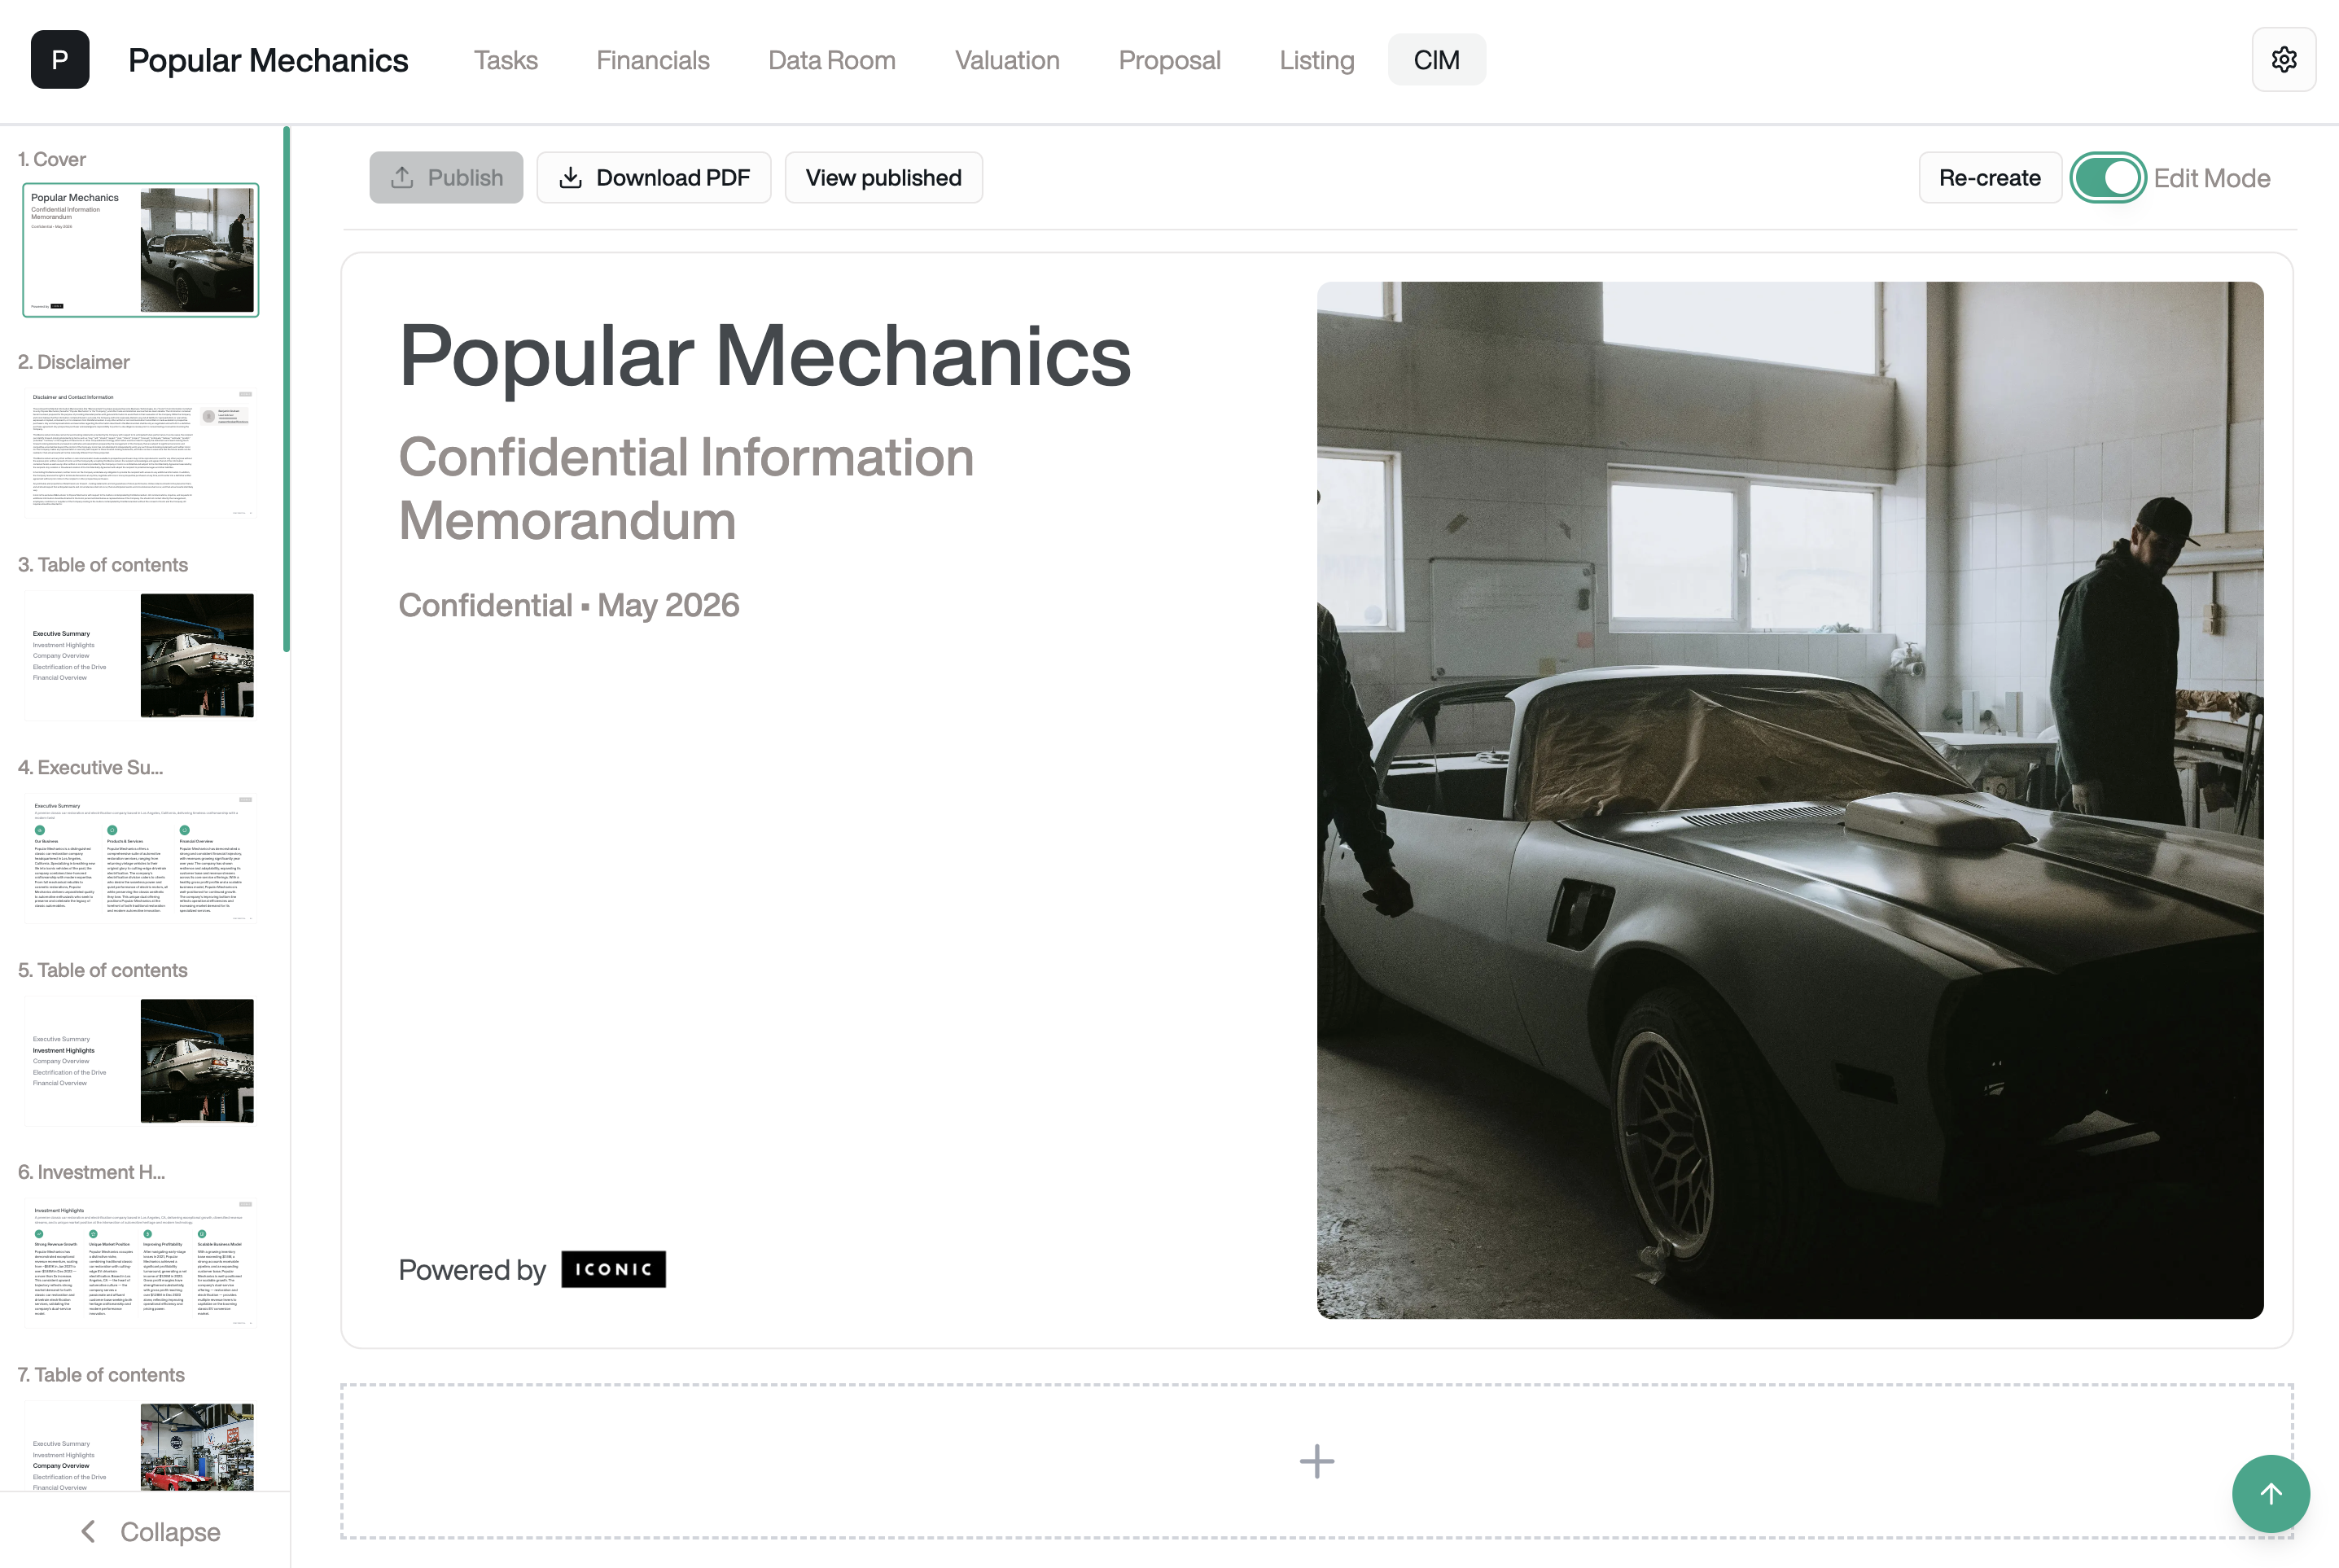Screen dimensions: 2339x1568
Task: Open the 6. Investment Highlights thumbnail
Action: pyautogui.click(x=141, y=1263)
